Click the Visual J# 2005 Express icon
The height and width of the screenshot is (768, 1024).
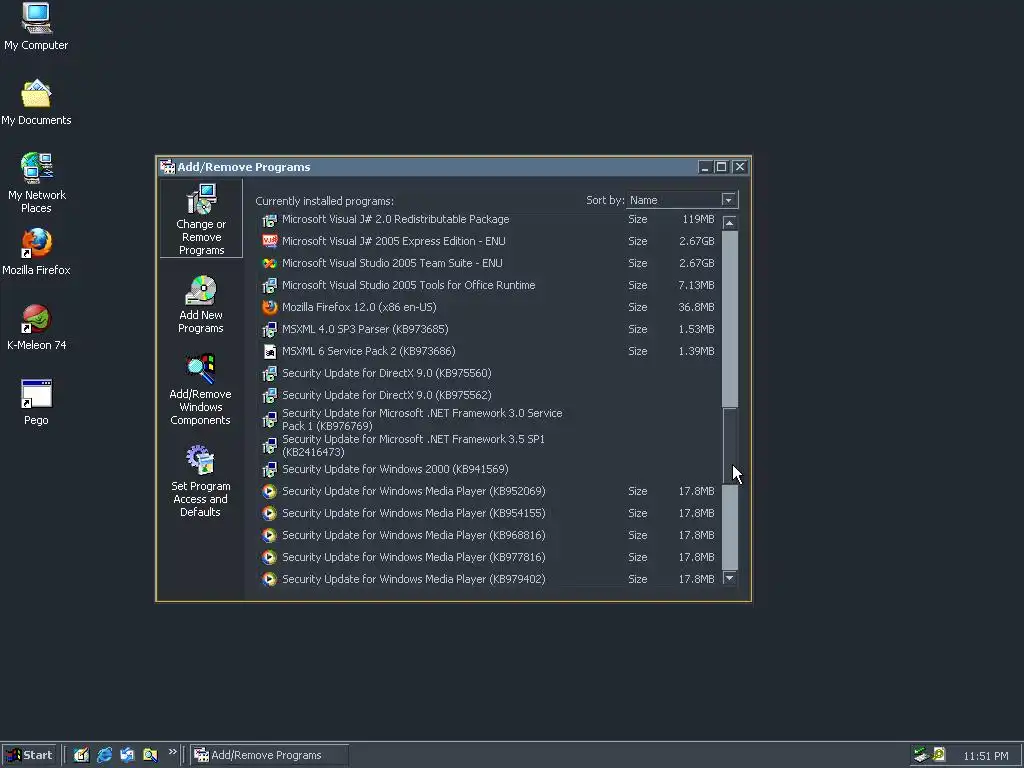[269, 242]
